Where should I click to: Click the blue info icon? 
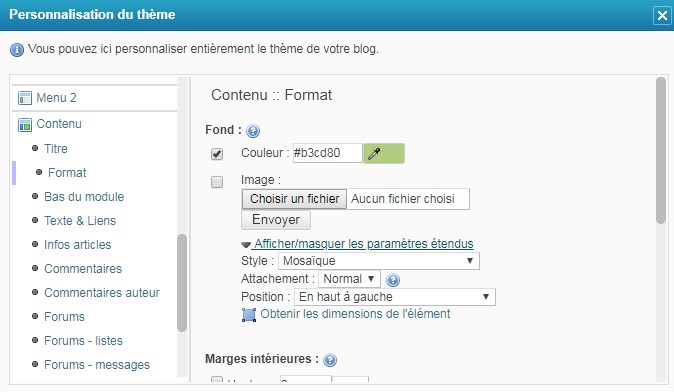(x=17, y=50)
